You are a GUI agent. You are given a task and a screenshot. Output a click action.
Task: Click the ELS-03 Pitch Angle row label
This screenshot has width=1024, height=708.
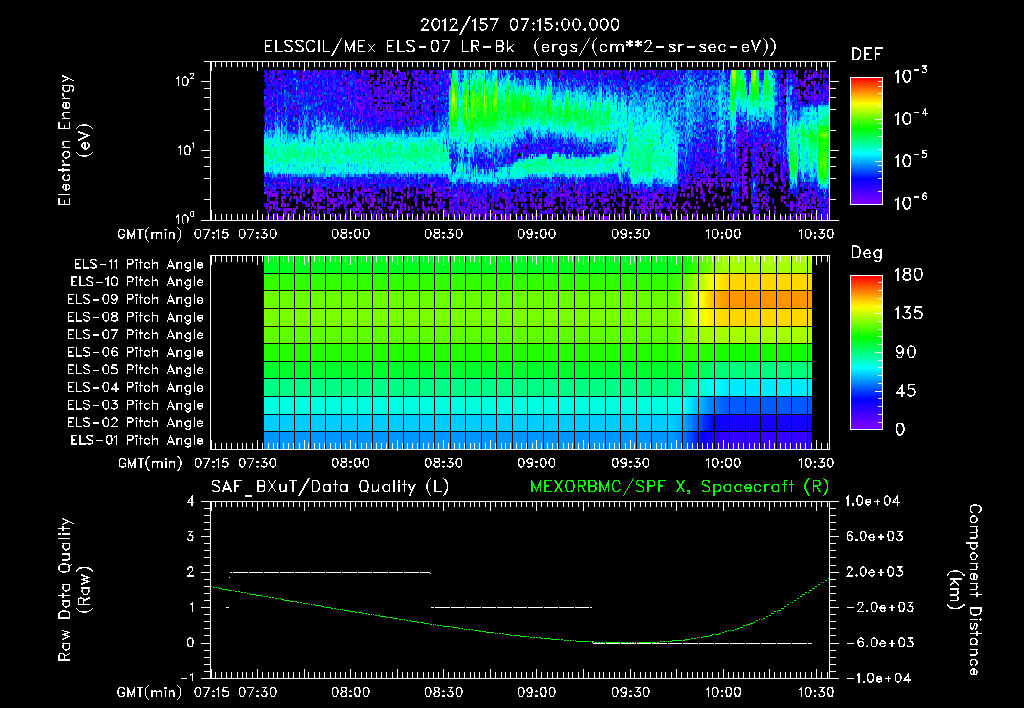(135, 405)
